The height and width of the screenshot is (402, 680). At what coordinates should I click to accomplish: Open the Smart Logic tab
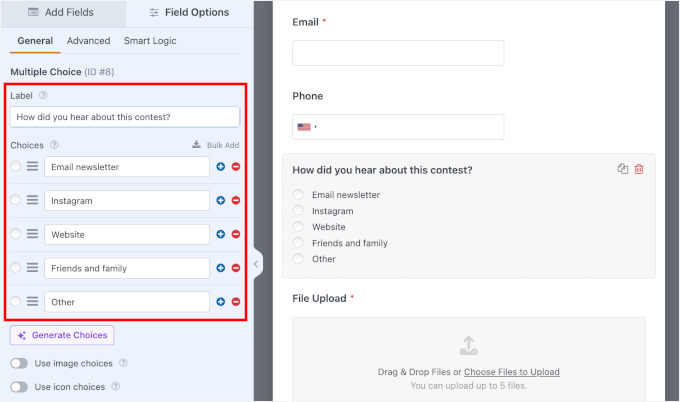[x=151, y=41]
